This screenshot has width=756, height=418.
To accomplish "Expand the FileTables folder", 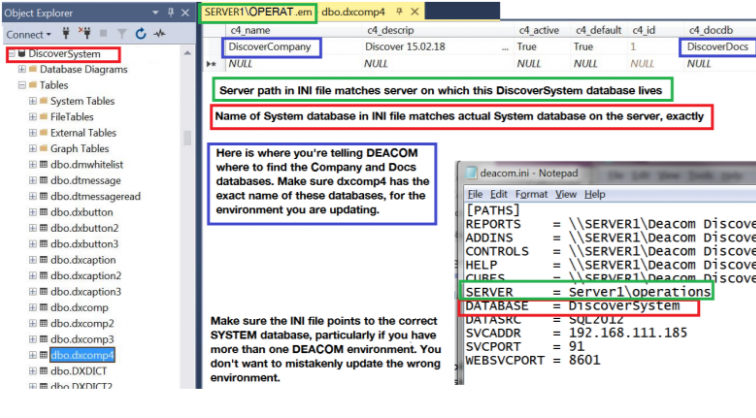I will (x=32, y=117).
